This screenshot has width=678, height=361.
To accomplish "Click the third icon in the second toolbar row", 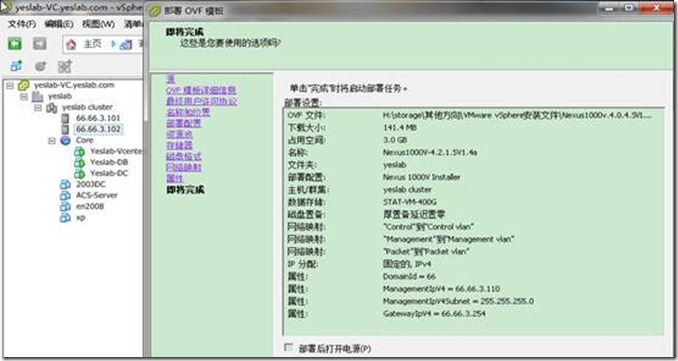I will tap(65, 66).
